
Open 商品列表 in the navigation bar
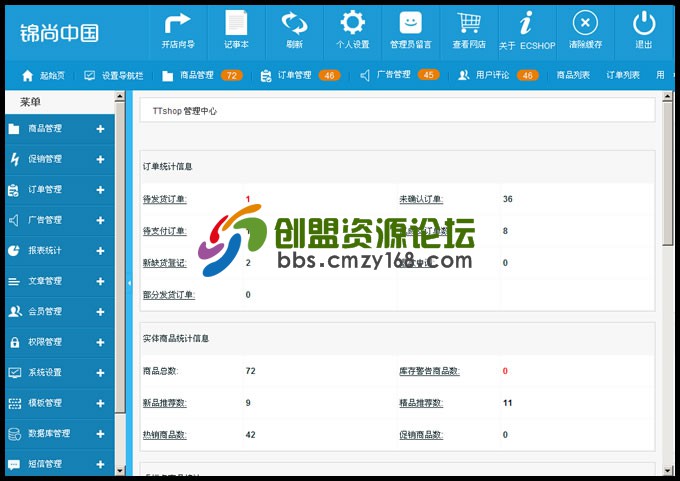click(x=573, y=75)
